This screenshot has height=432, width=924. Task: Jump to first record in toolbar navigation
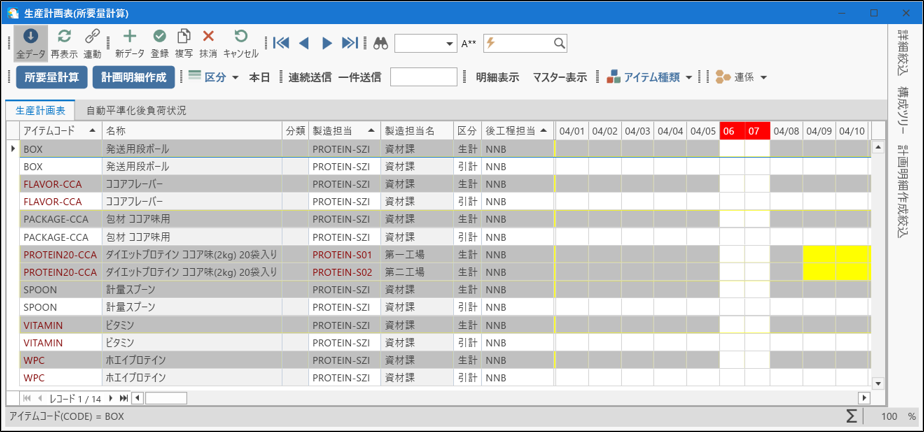(x=281, y=43)
